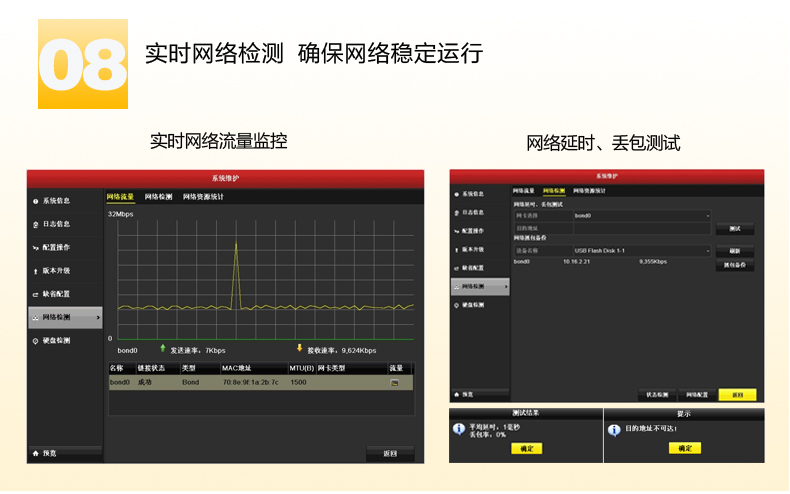Screen dimensions: 790x494
Task: Select 网络检测 in the left traffic window sidebar
Action: [x=65, y=318]
